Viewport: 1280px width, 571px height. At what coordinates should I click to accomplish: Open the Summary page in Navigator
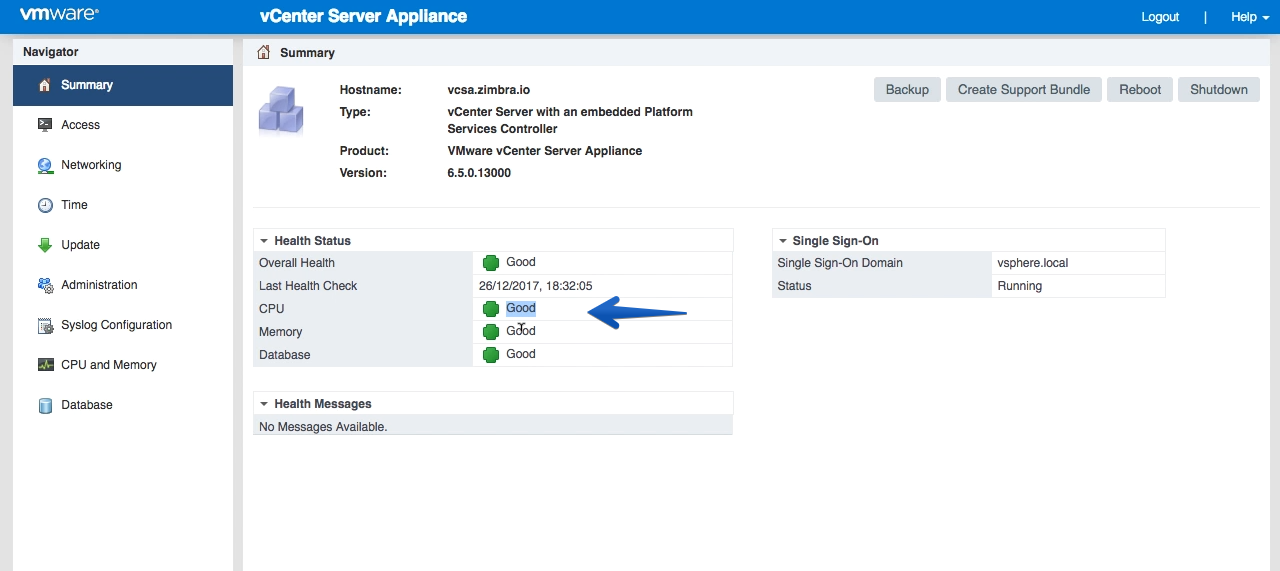(123, 85)
